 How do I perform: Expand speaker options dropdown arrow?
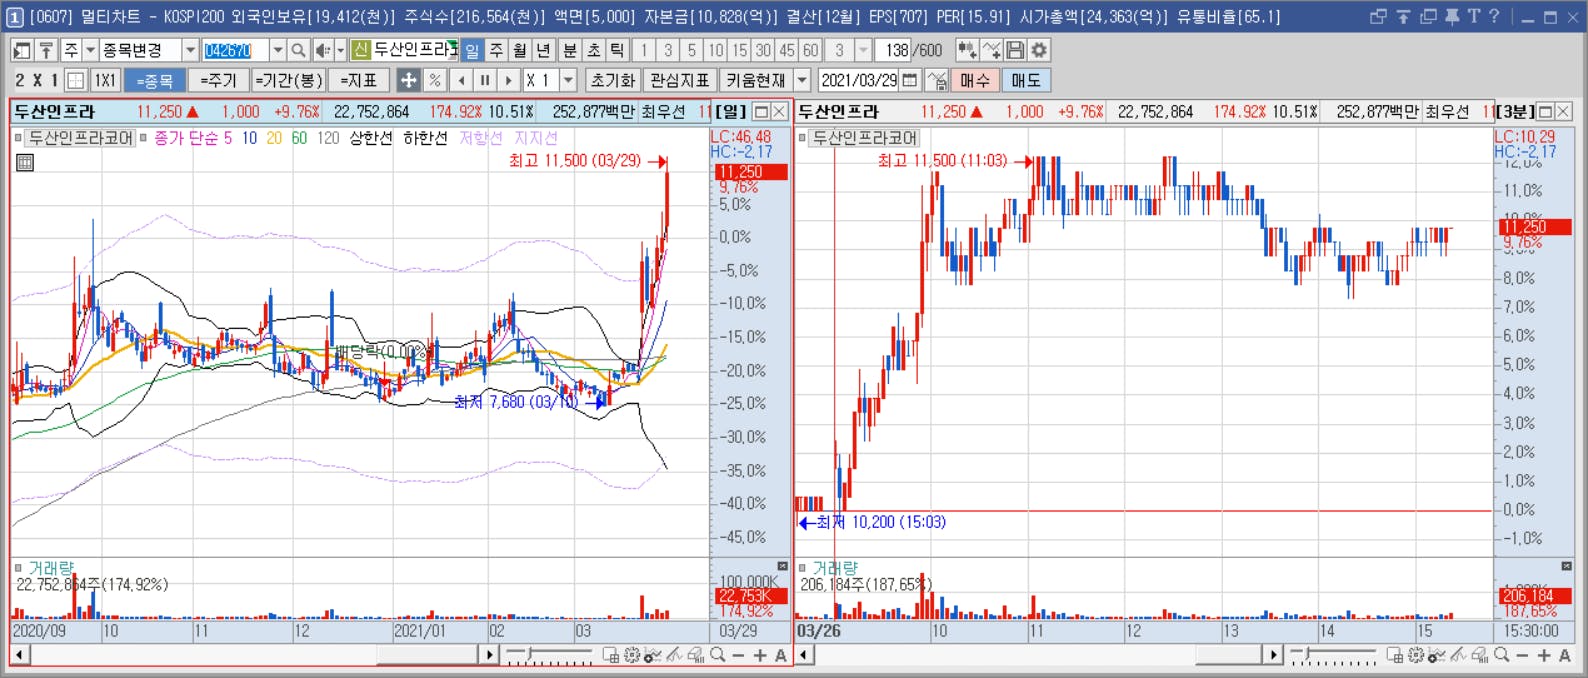(340, 50)
